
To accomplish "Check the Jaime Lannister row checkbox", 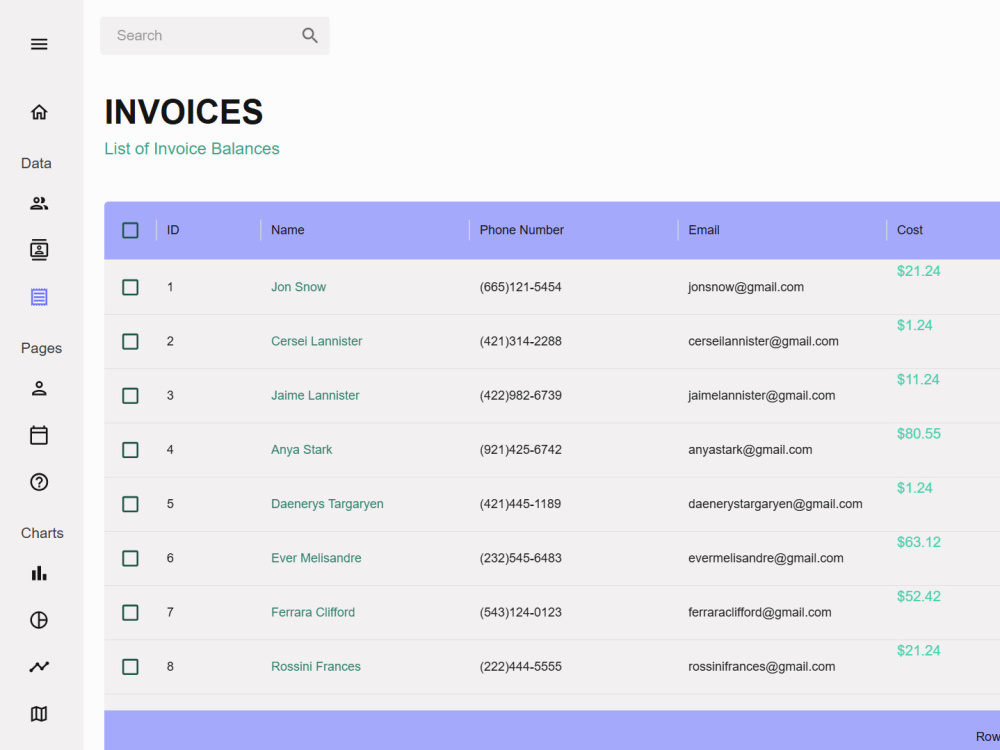I will coord(130,395).
